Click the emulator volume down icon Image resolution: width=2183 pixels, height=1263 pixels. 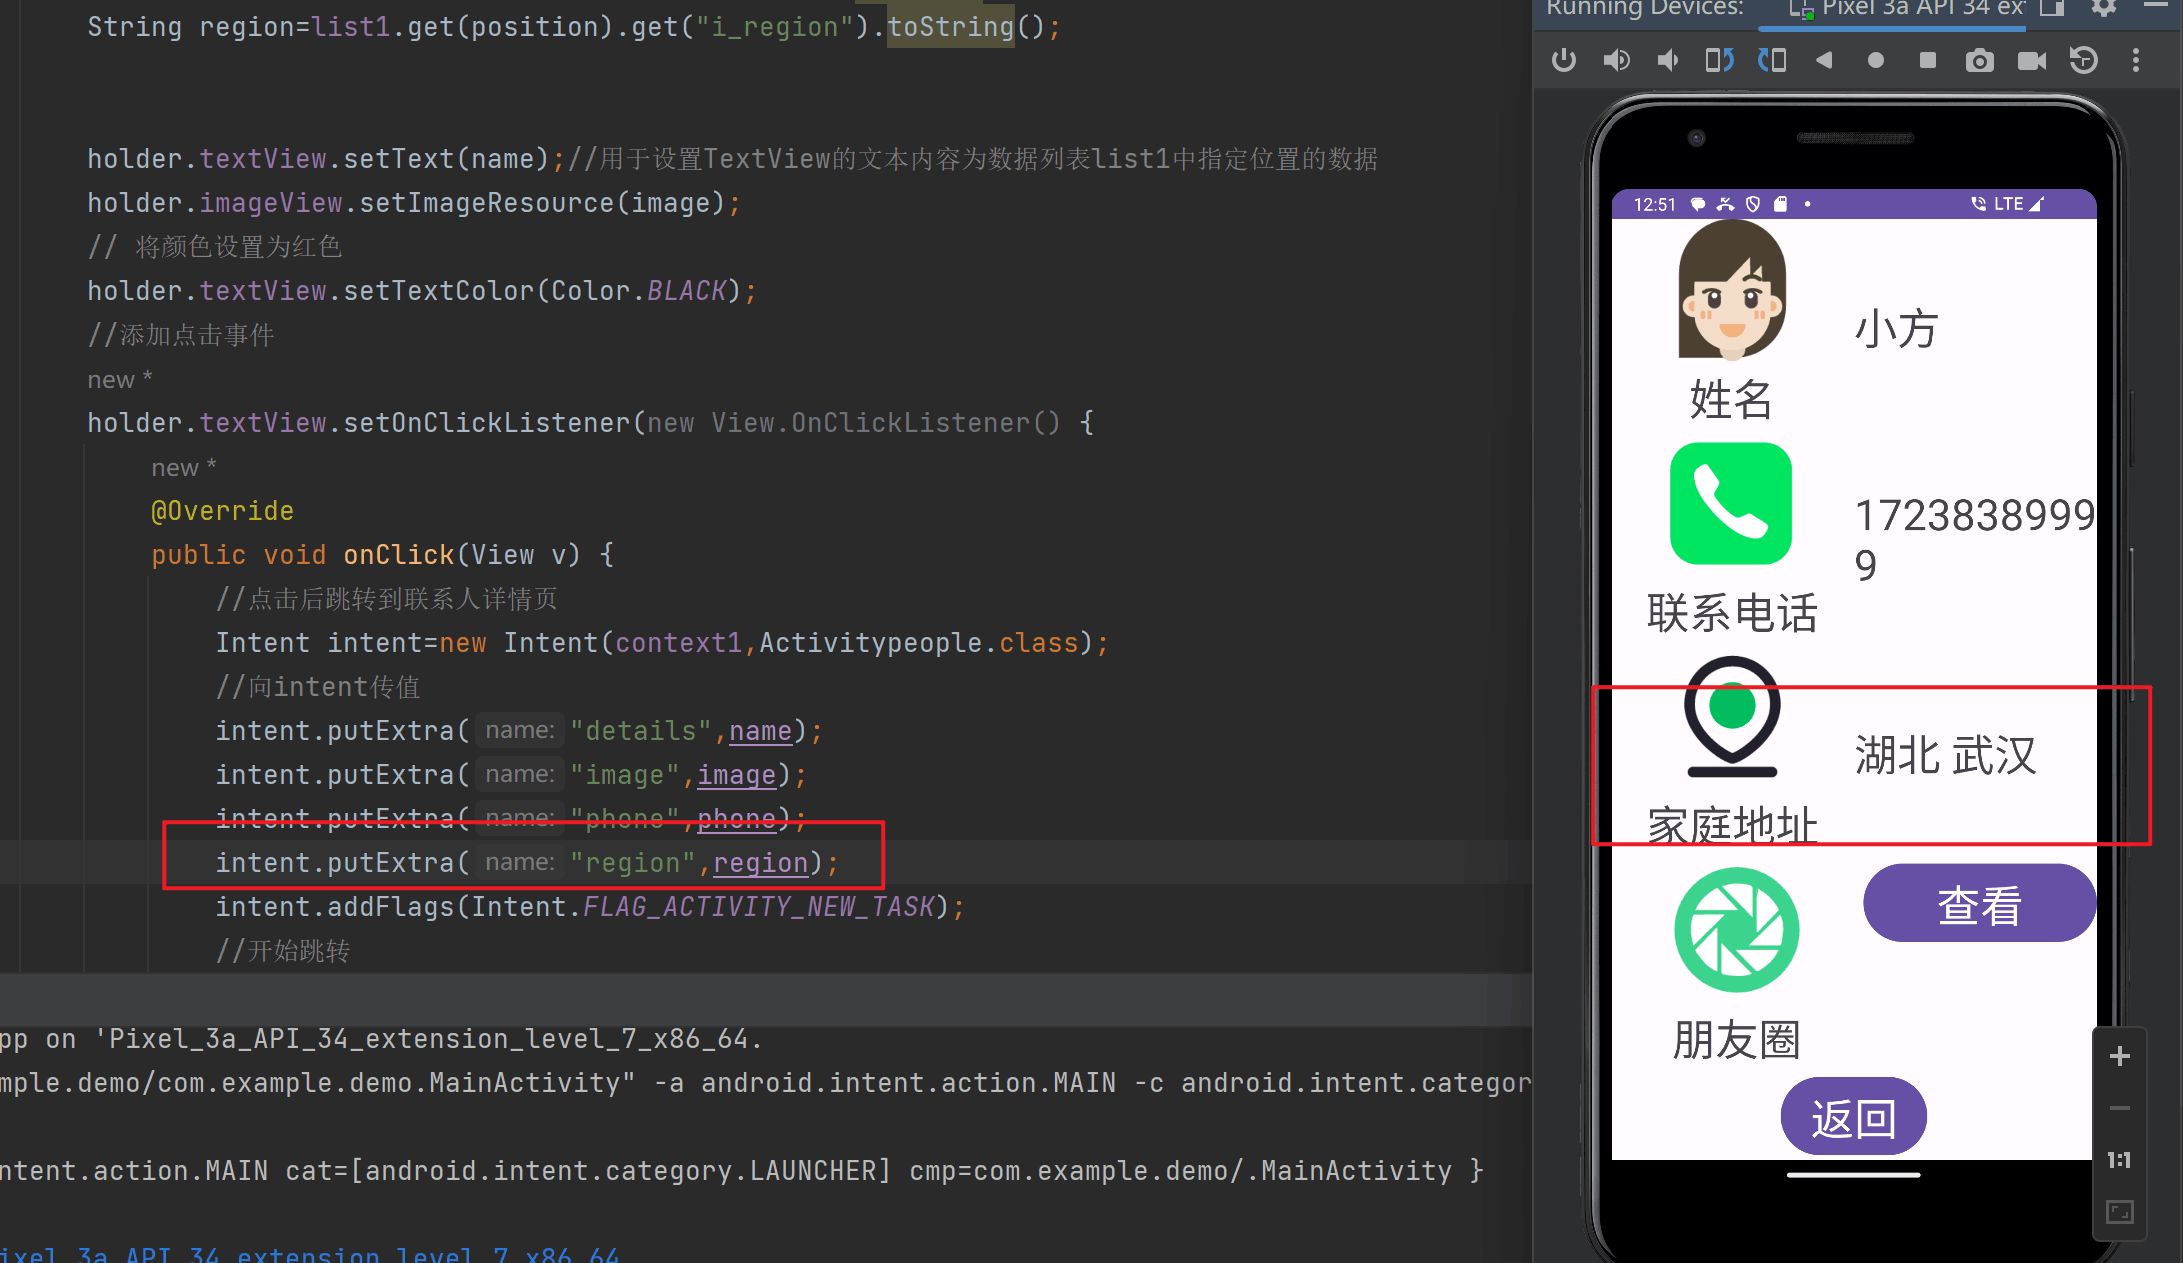coord(1668,61)
